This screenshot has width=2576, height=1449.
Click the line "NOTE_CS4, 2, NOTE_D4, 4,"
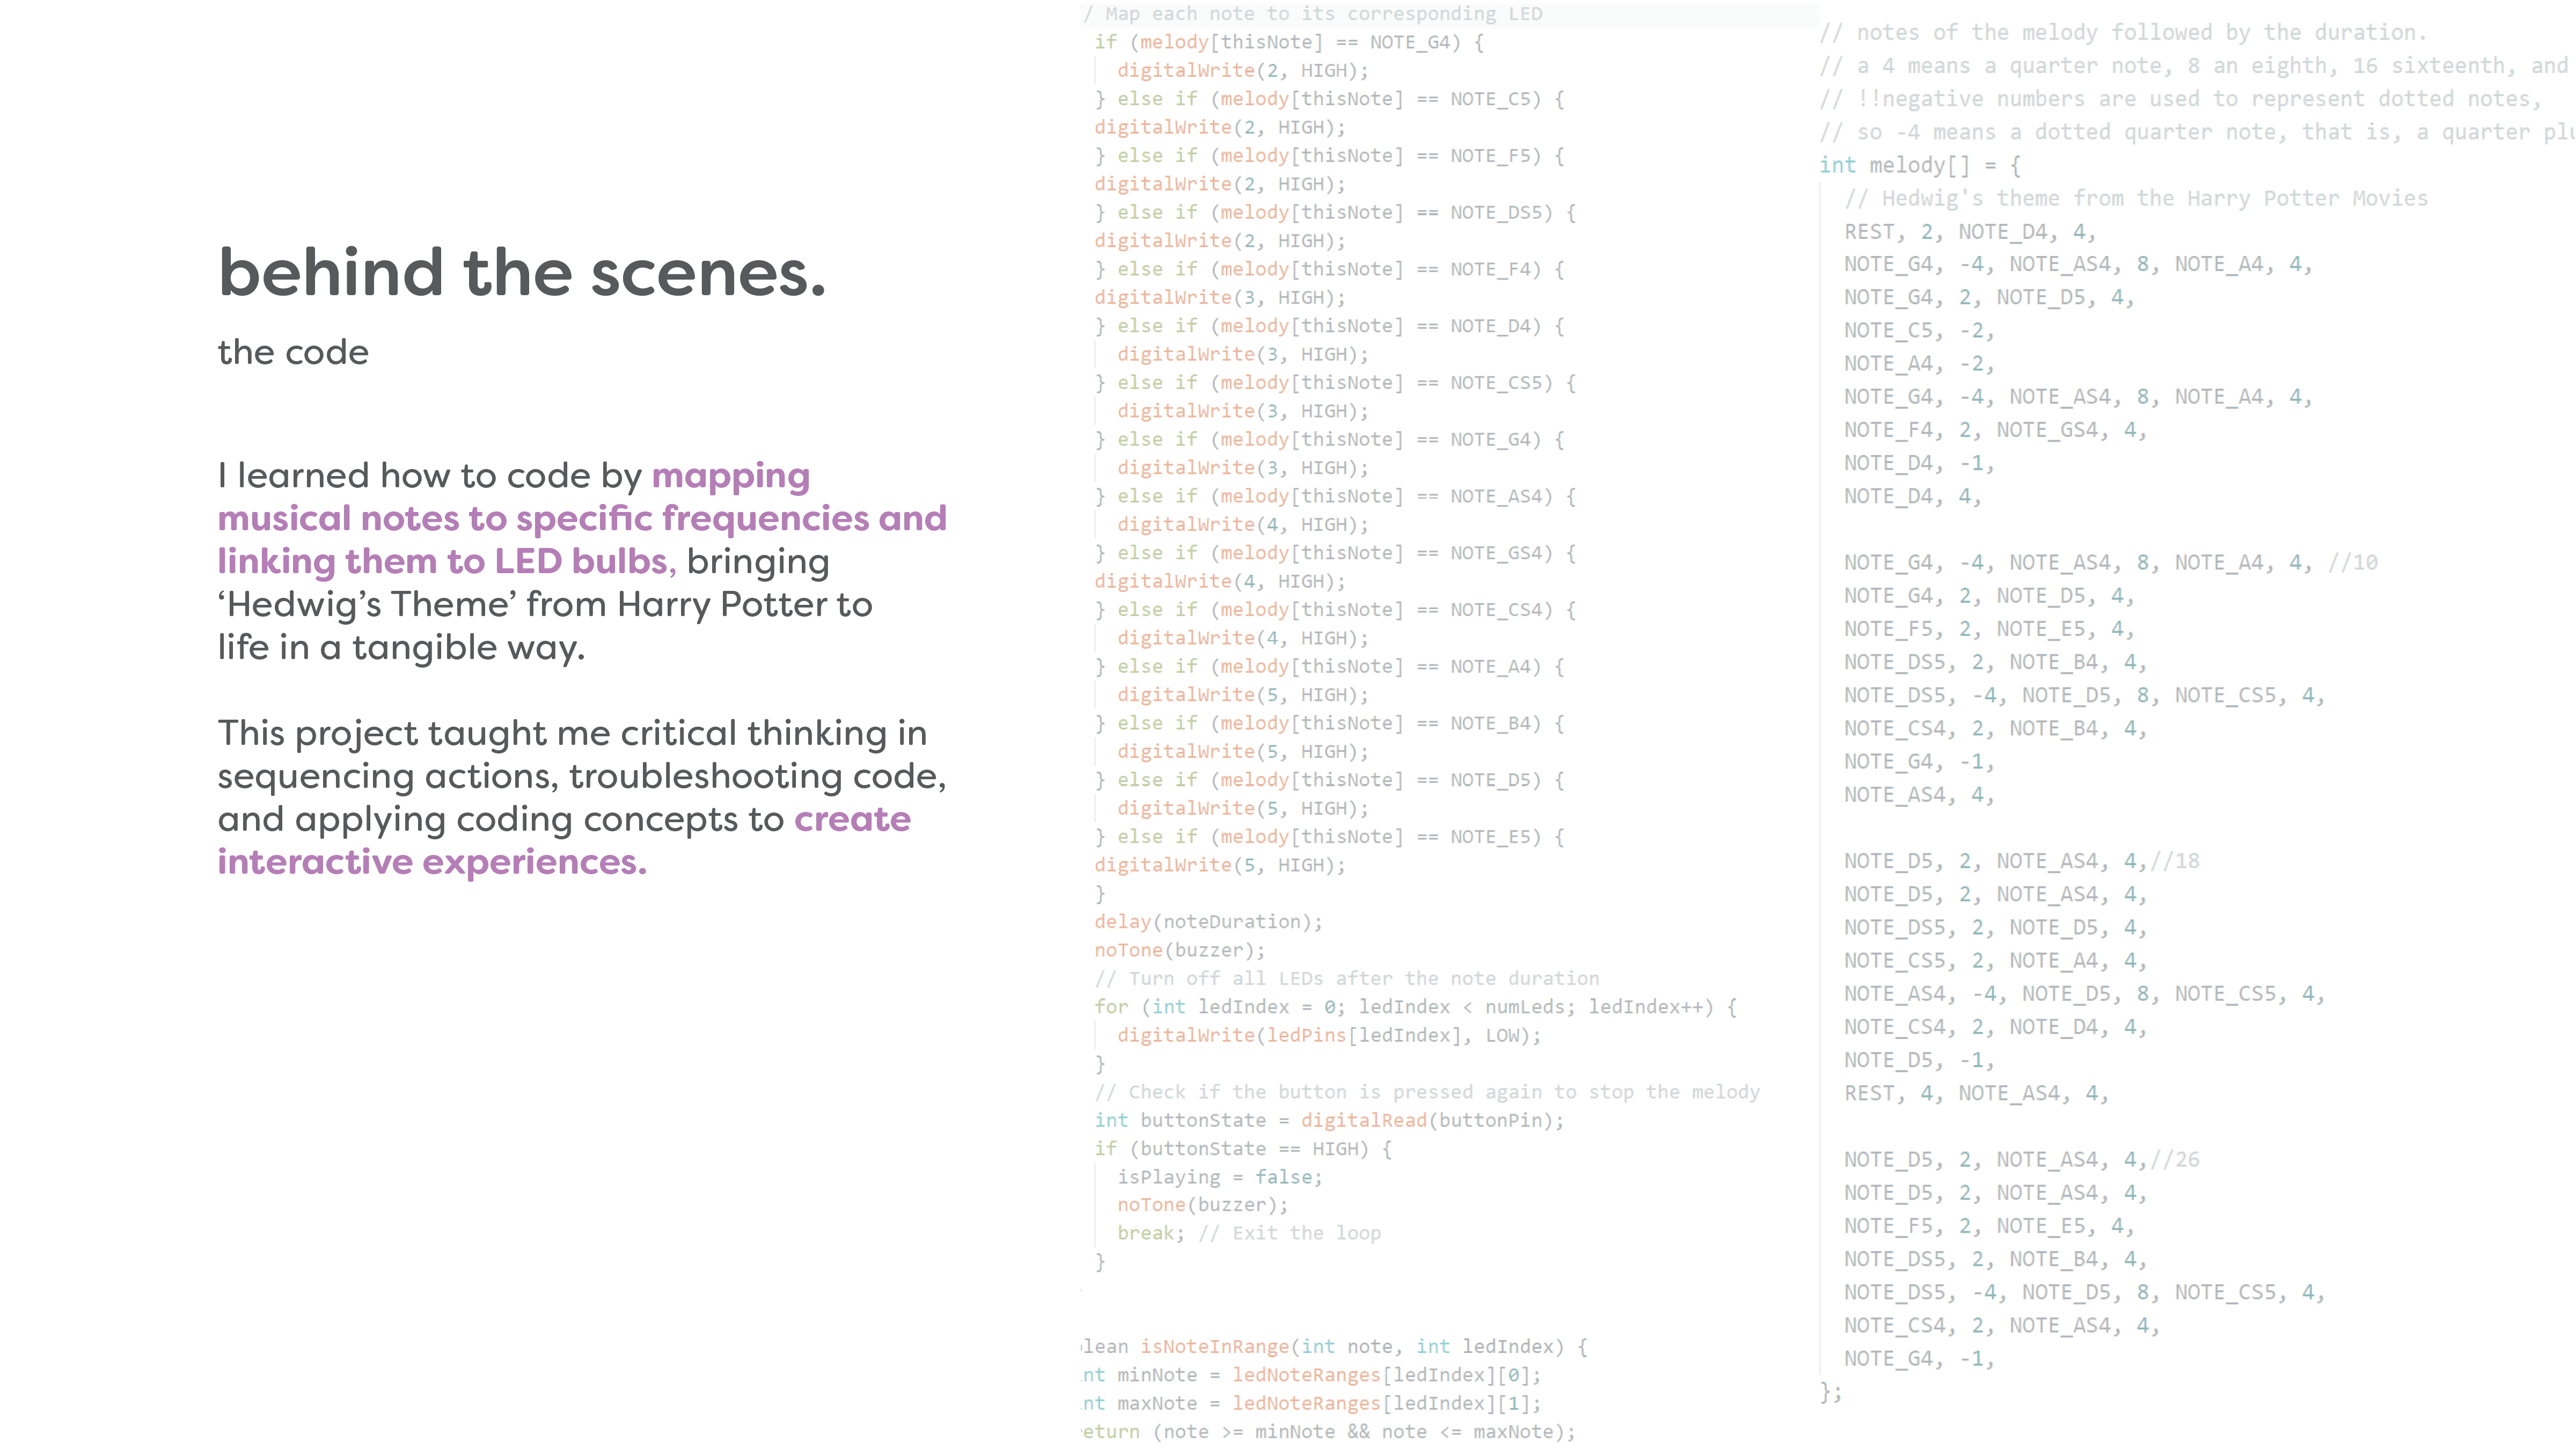(1995, 1026)
